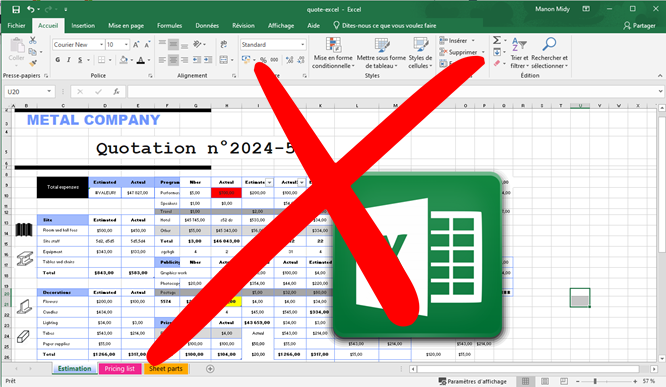Save the workbook with the floppy disk icon
This screenshot has height=387, width=666.
point(16,9)
